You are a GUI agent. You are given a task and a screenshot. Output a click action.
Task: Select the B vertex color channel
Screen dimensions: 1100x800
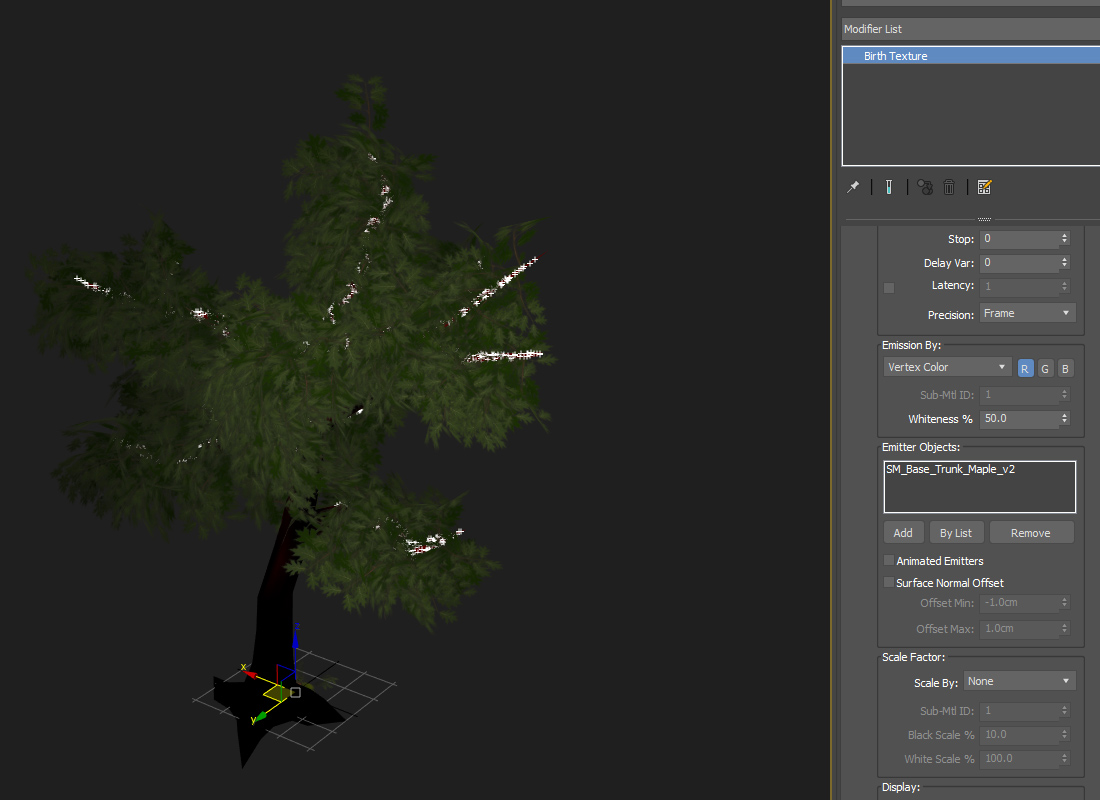1065,368
